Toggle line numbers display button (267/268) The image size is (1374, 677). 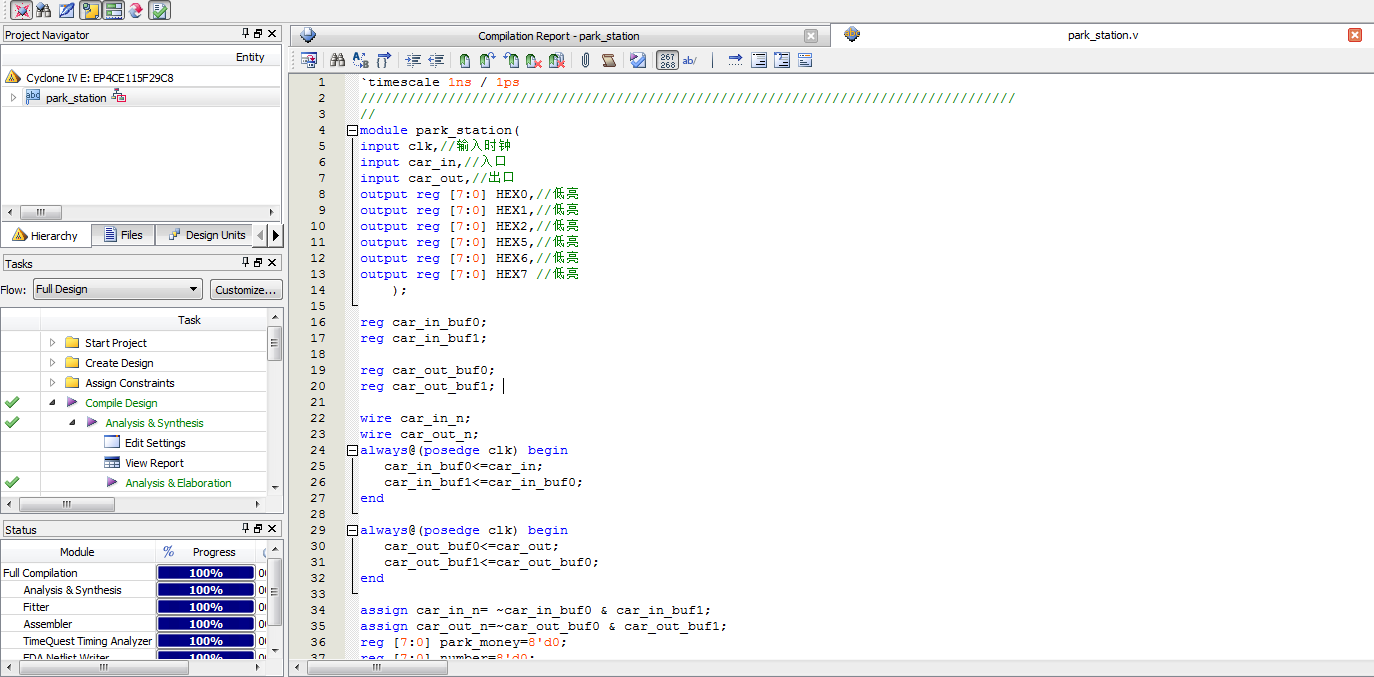pos(667,61)
